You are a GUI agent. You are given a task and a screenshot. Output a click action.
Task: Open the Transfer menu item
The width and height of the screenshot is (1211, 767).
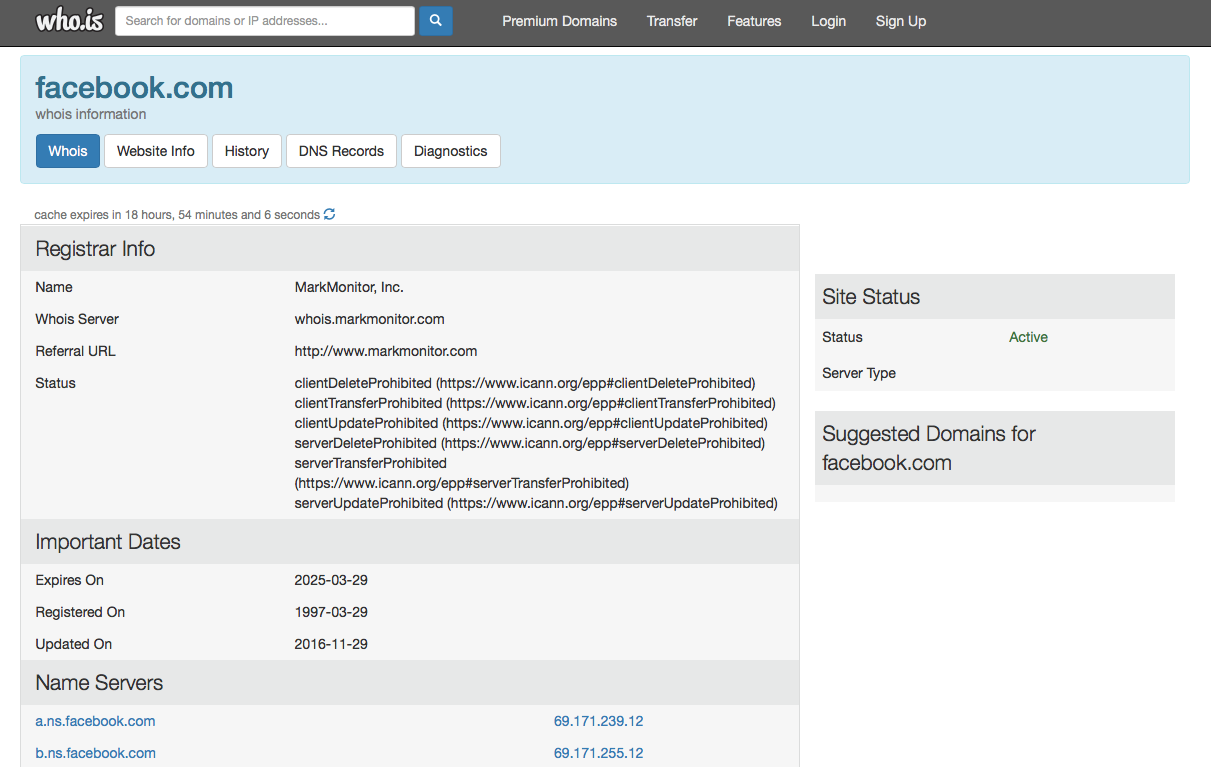click(x=672, y=21)
